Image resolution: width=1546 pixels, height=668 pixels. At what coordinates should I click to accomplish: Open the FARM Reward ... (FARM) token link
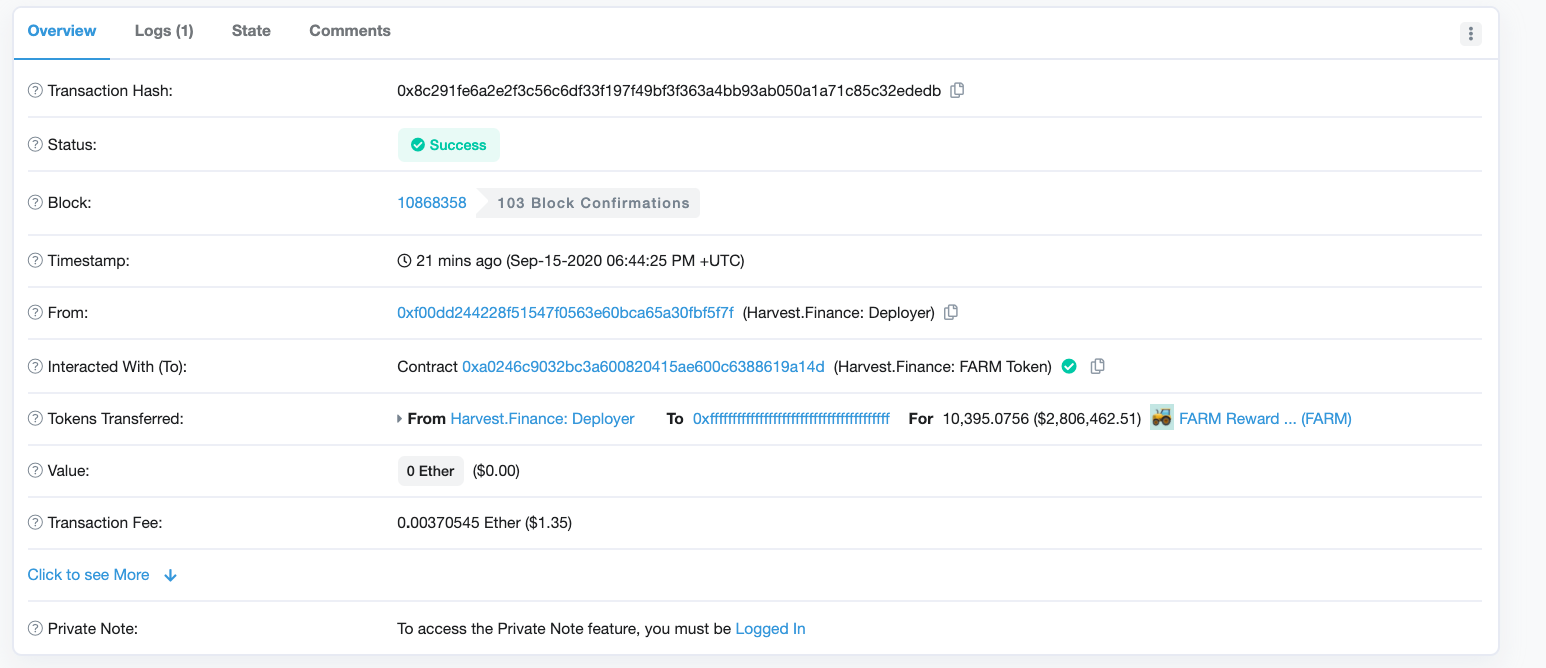coord(1265,419)
